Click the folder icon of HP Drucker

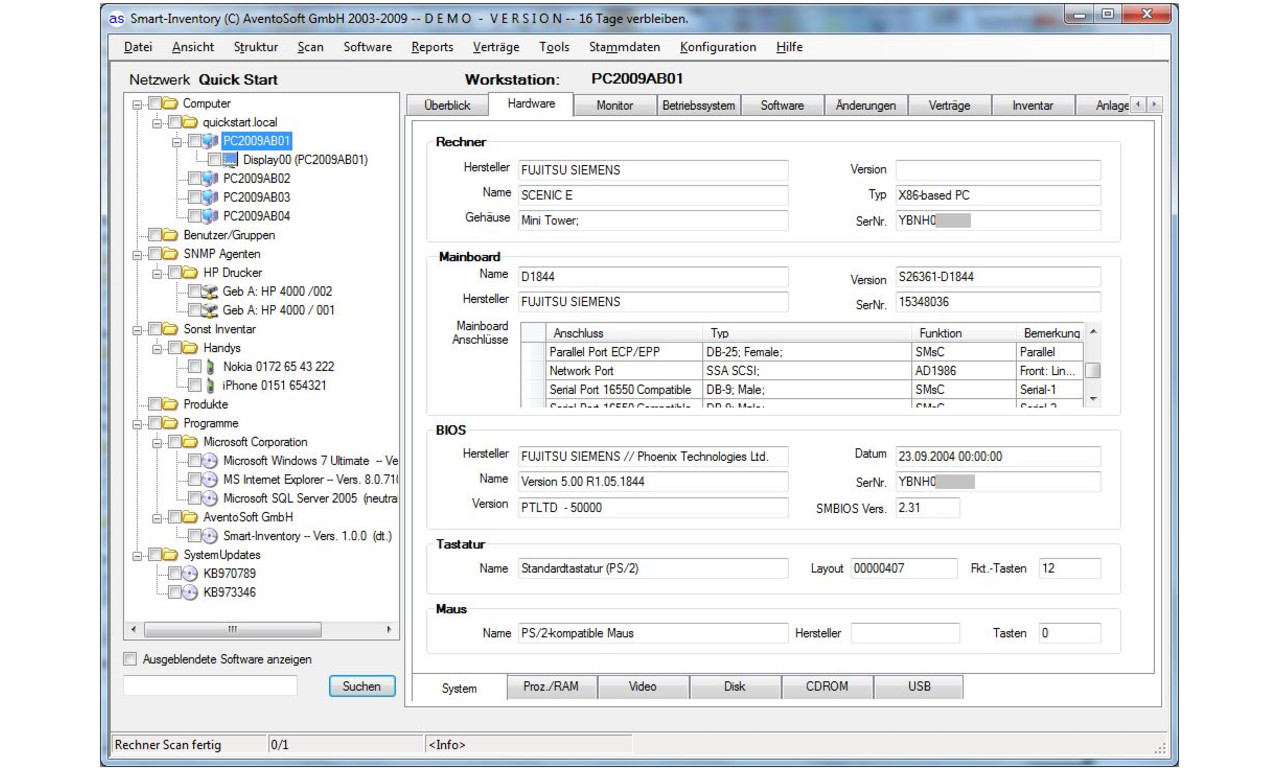[x=190, y=272]
